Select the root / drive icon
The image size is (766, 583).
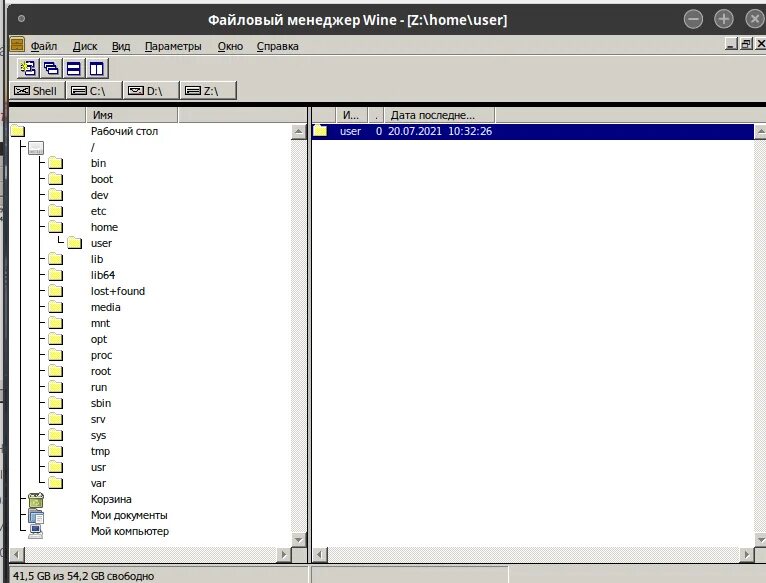click(36, 147)
